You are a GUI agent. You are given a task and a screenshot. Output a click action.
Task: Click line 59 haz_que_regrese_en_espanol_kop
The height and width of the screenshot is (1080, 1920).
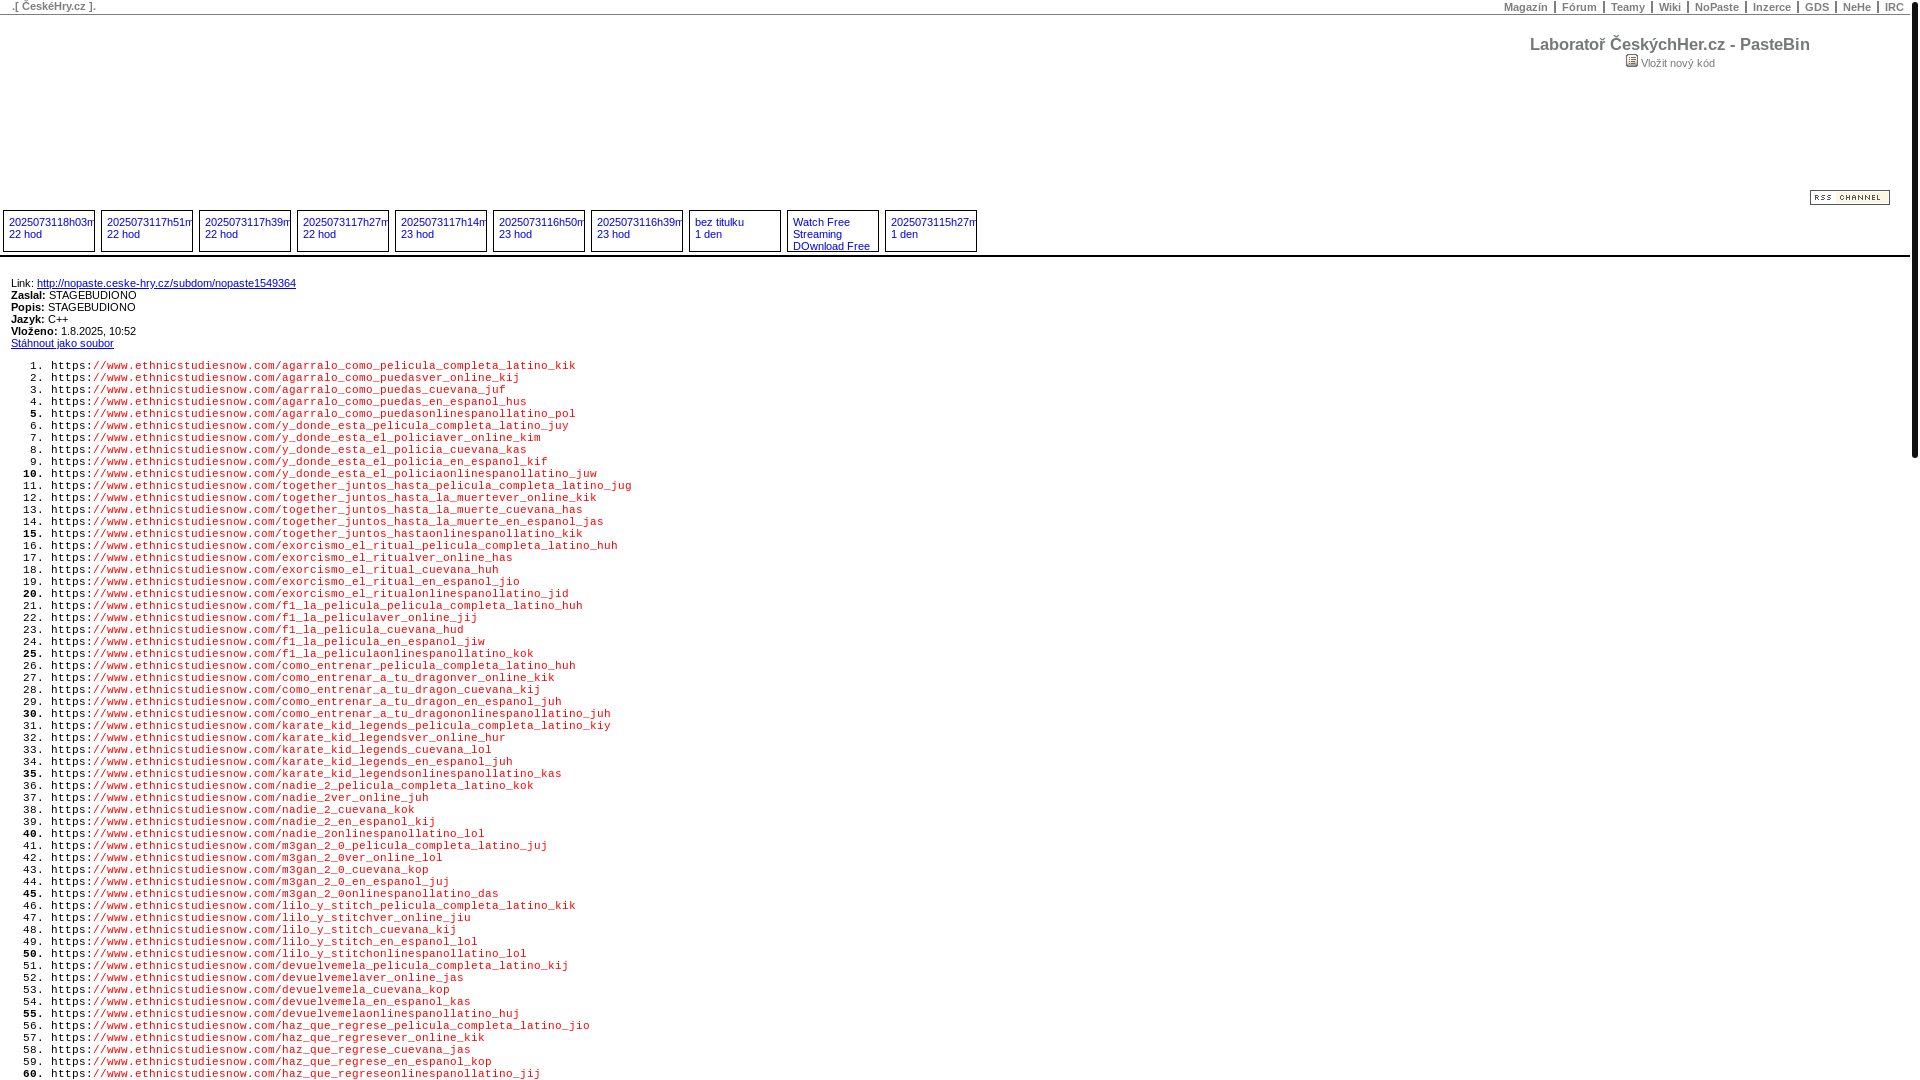[x=271, y=1062]
